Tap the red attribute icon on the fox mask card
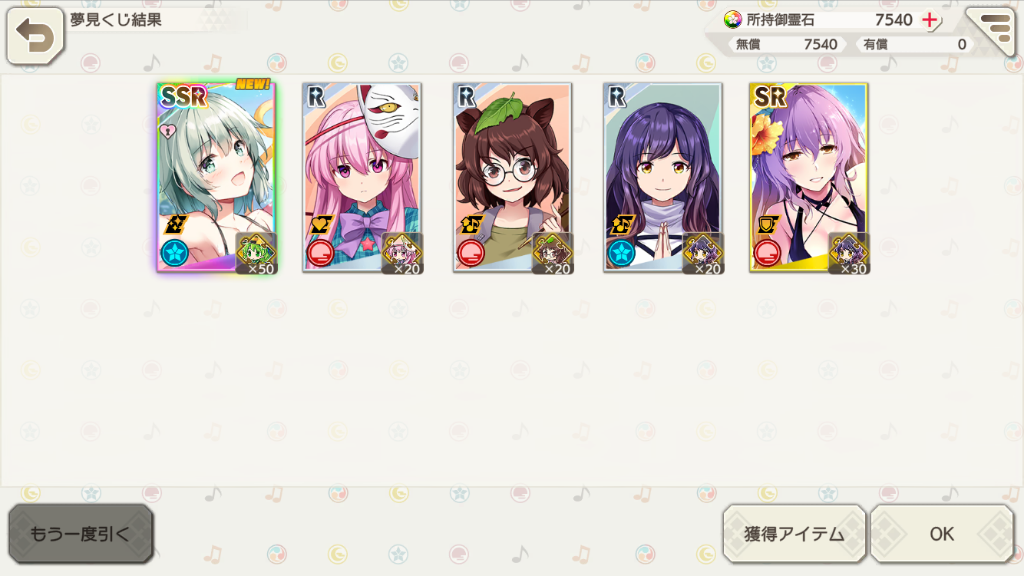 coord(320,253)
